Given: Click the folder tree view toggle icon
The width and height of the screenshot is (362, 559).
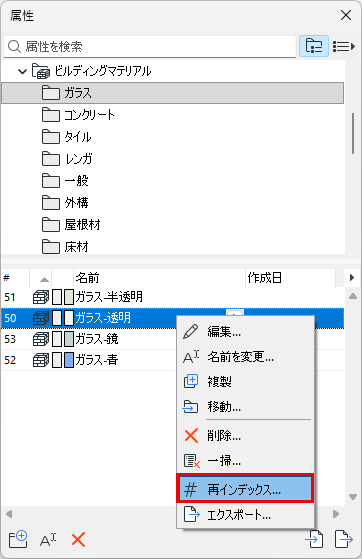Looking at the screenshot, I should pos(313,46).
